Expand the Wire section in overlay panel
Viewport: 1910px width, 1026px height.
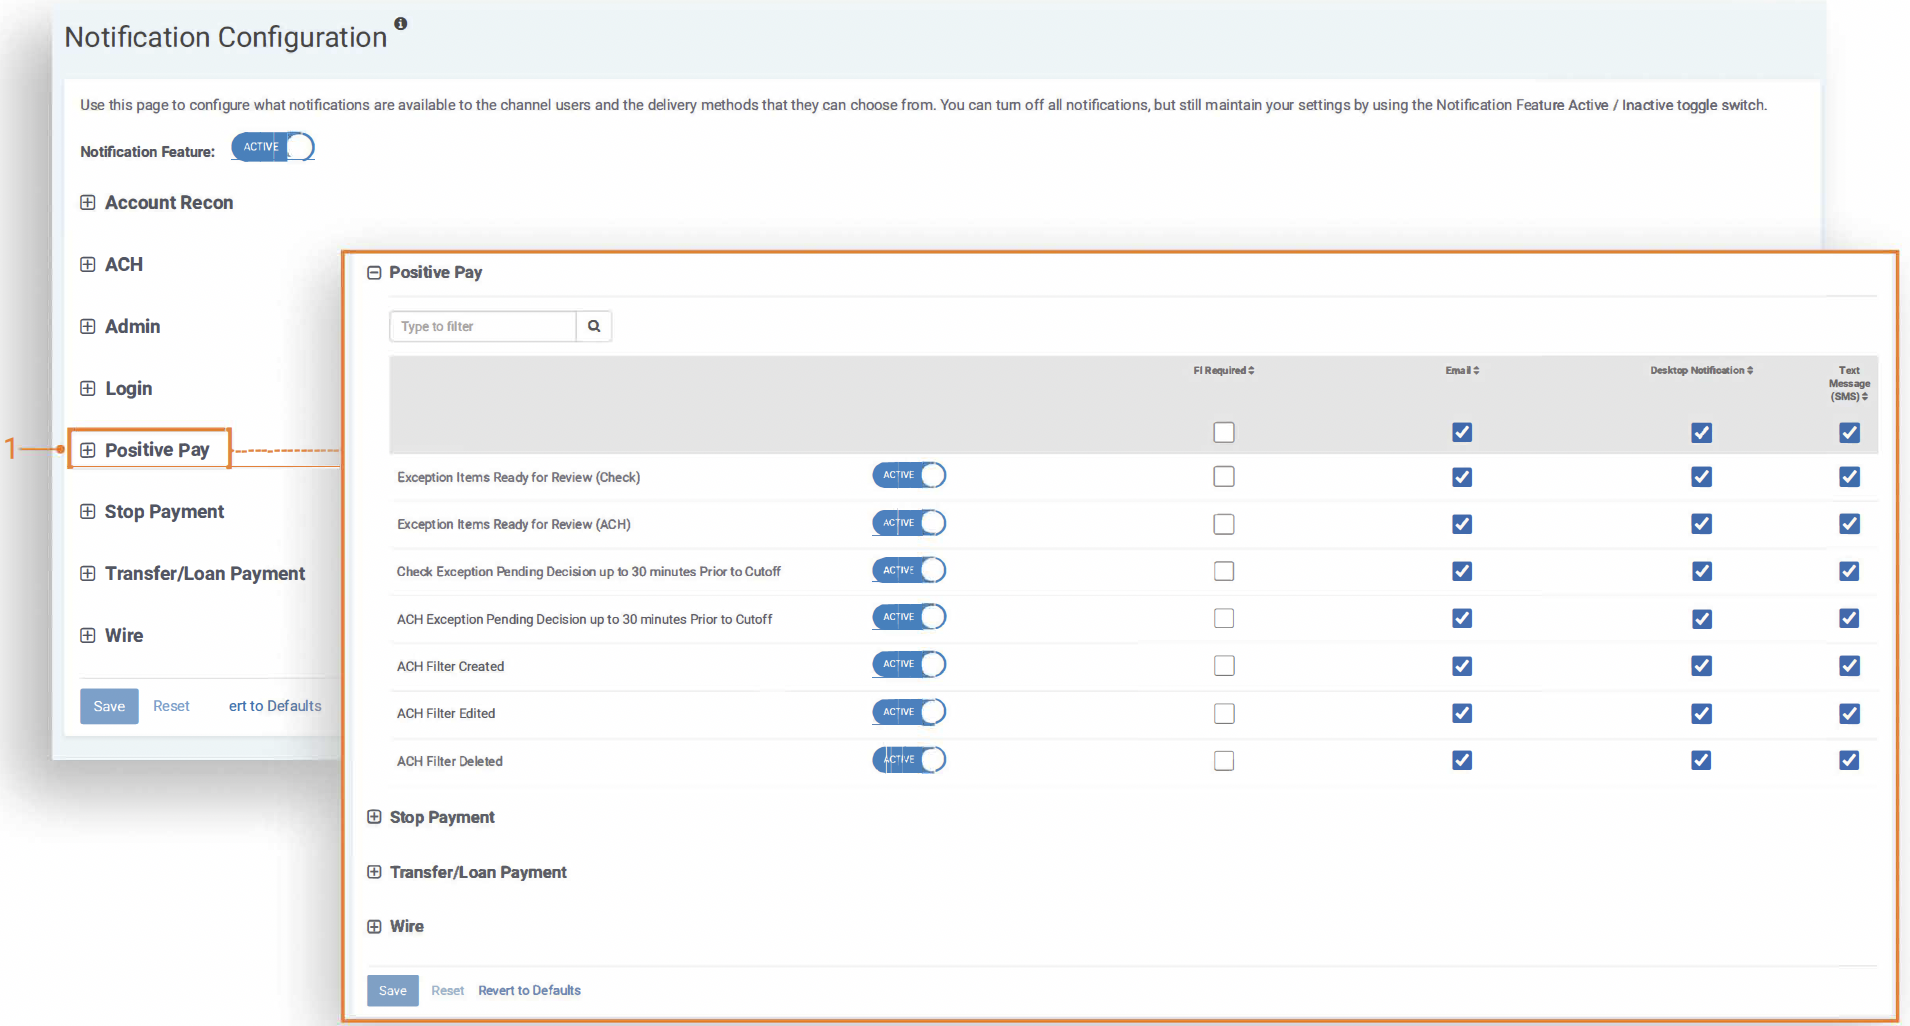[x=374, y=927]
